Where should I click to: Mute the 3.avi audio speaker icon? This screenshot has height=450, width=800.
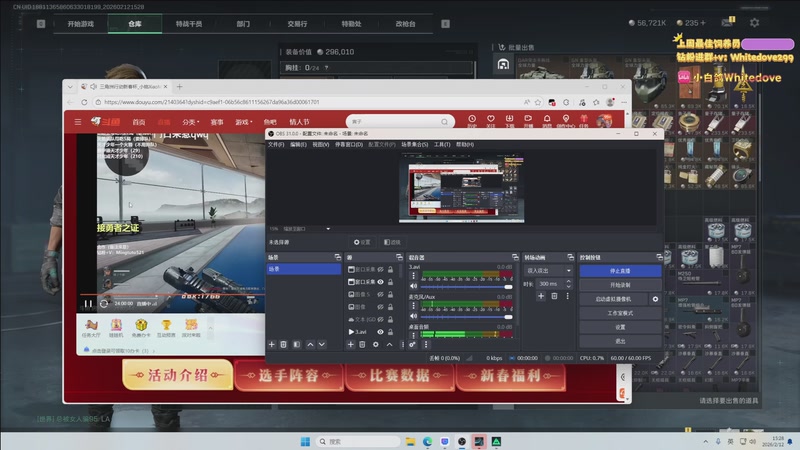[x=413, y=286]
